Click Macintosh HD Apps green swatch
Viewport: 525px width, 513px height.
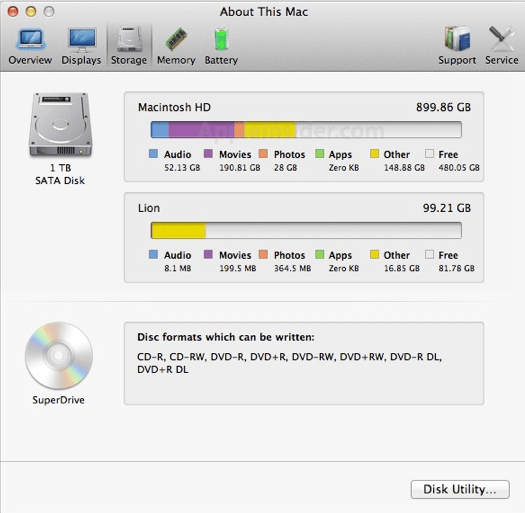(320, 154)
